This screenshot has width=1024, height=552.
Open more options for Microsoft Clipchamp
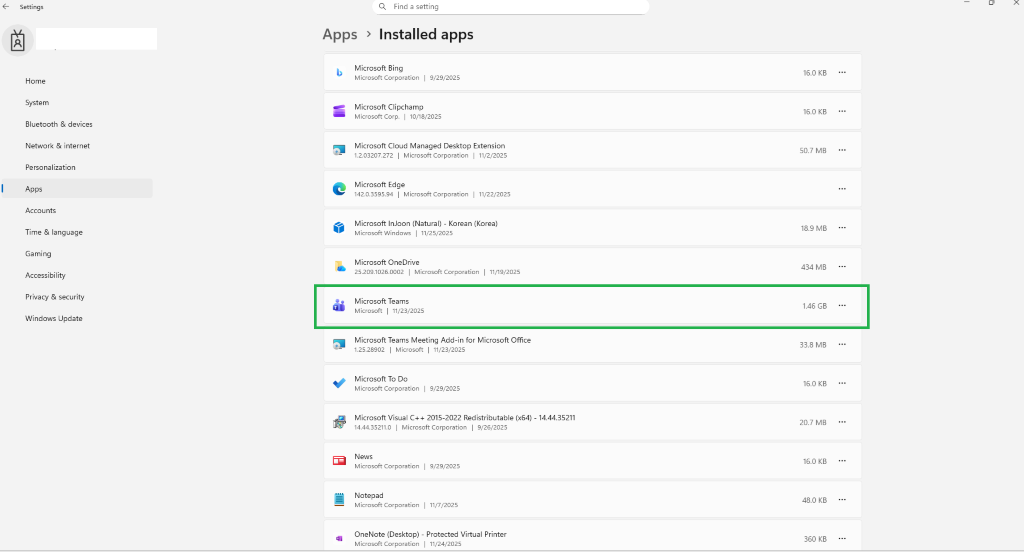(x=842, y=111)
